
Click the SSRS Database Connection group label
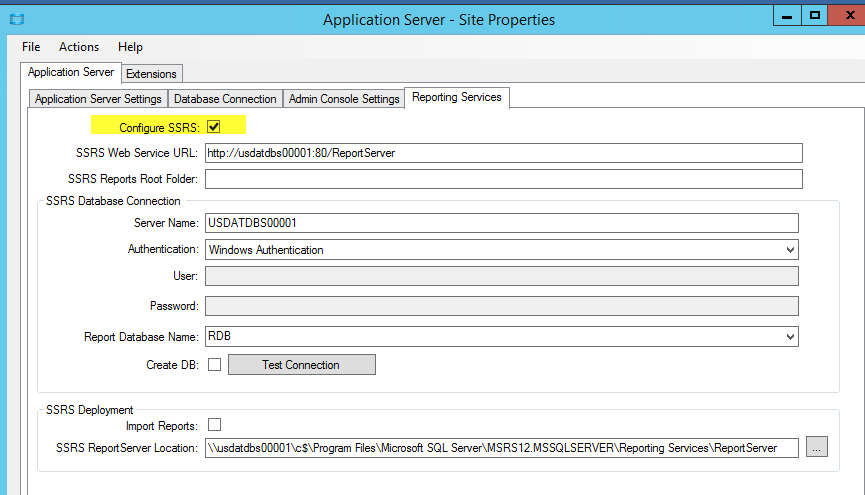[x=113, y=201]
